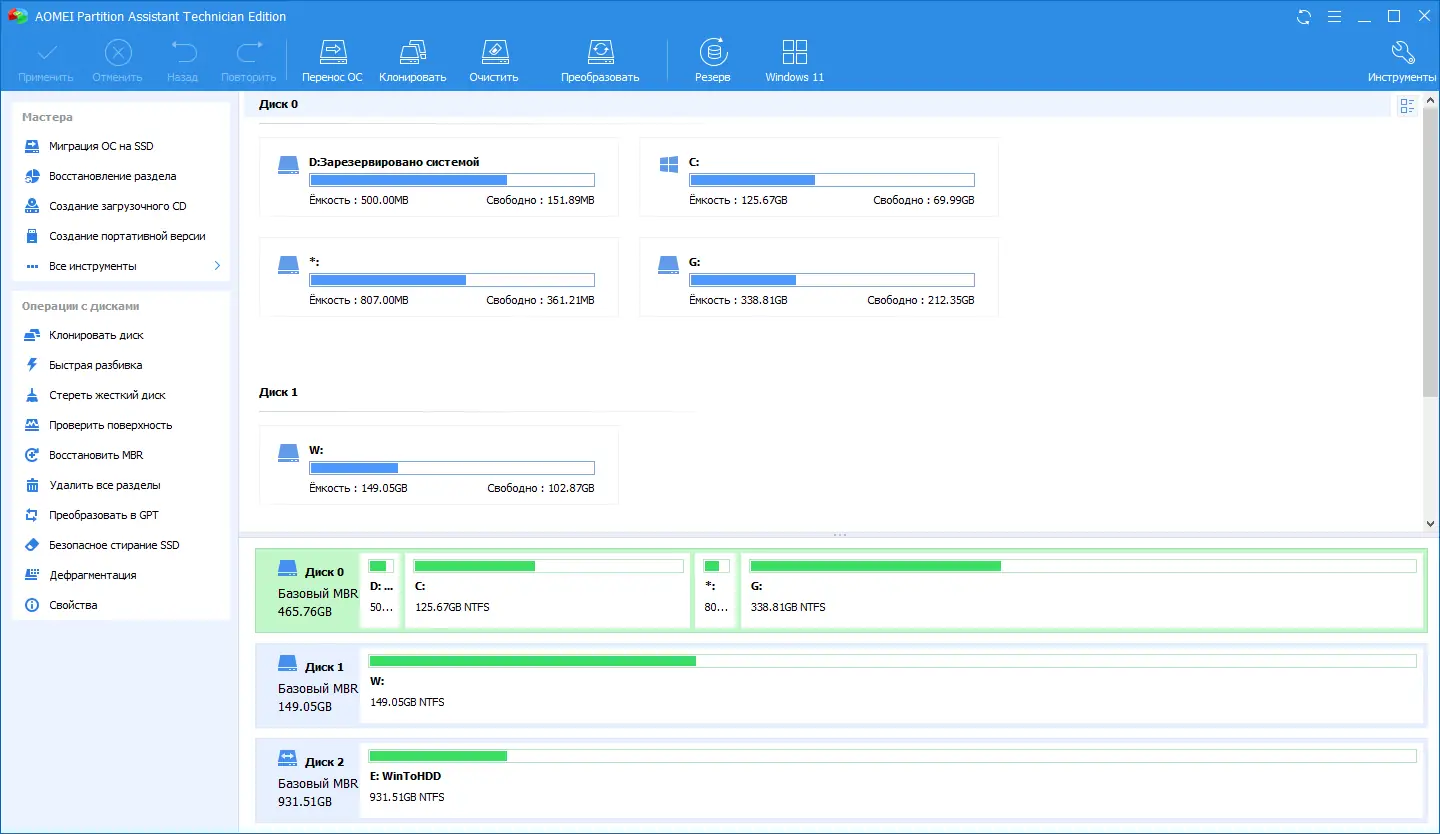Image resolution: width=1440 pixels, height=834 pixels.
Task: Open the Перенос ОС migration tool
Action: 332,57
